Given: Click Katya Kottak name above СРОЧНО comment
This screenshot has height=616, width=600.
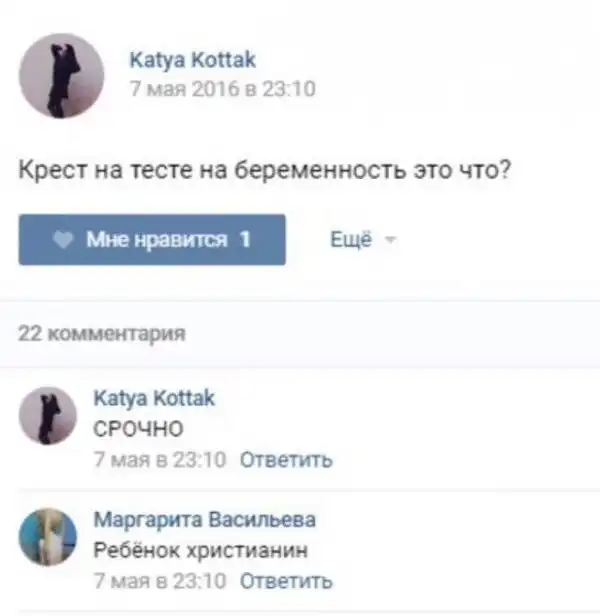Looking at the screenshot, I should pos(153,399).
